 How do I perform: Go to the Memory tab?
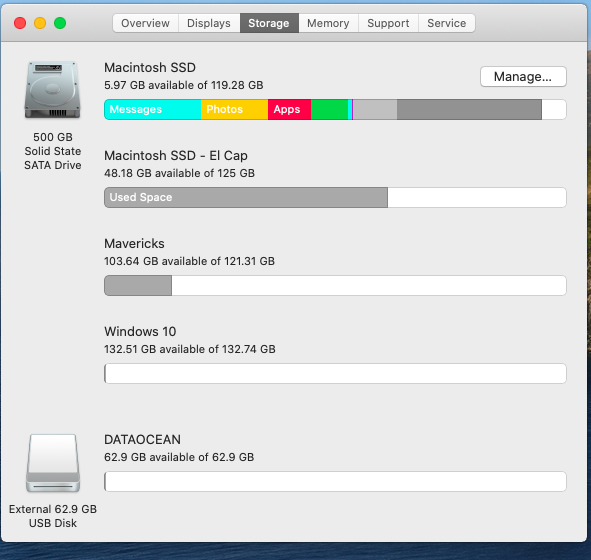[328, 23]
